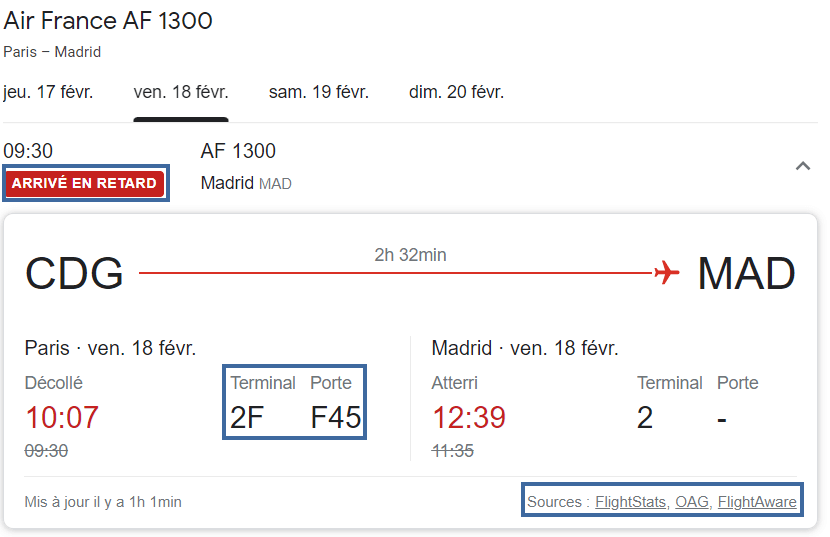The image size is (830, 537).
Task: Switch to sam. 19 févr. tab
Action: [x=319, y=92]
